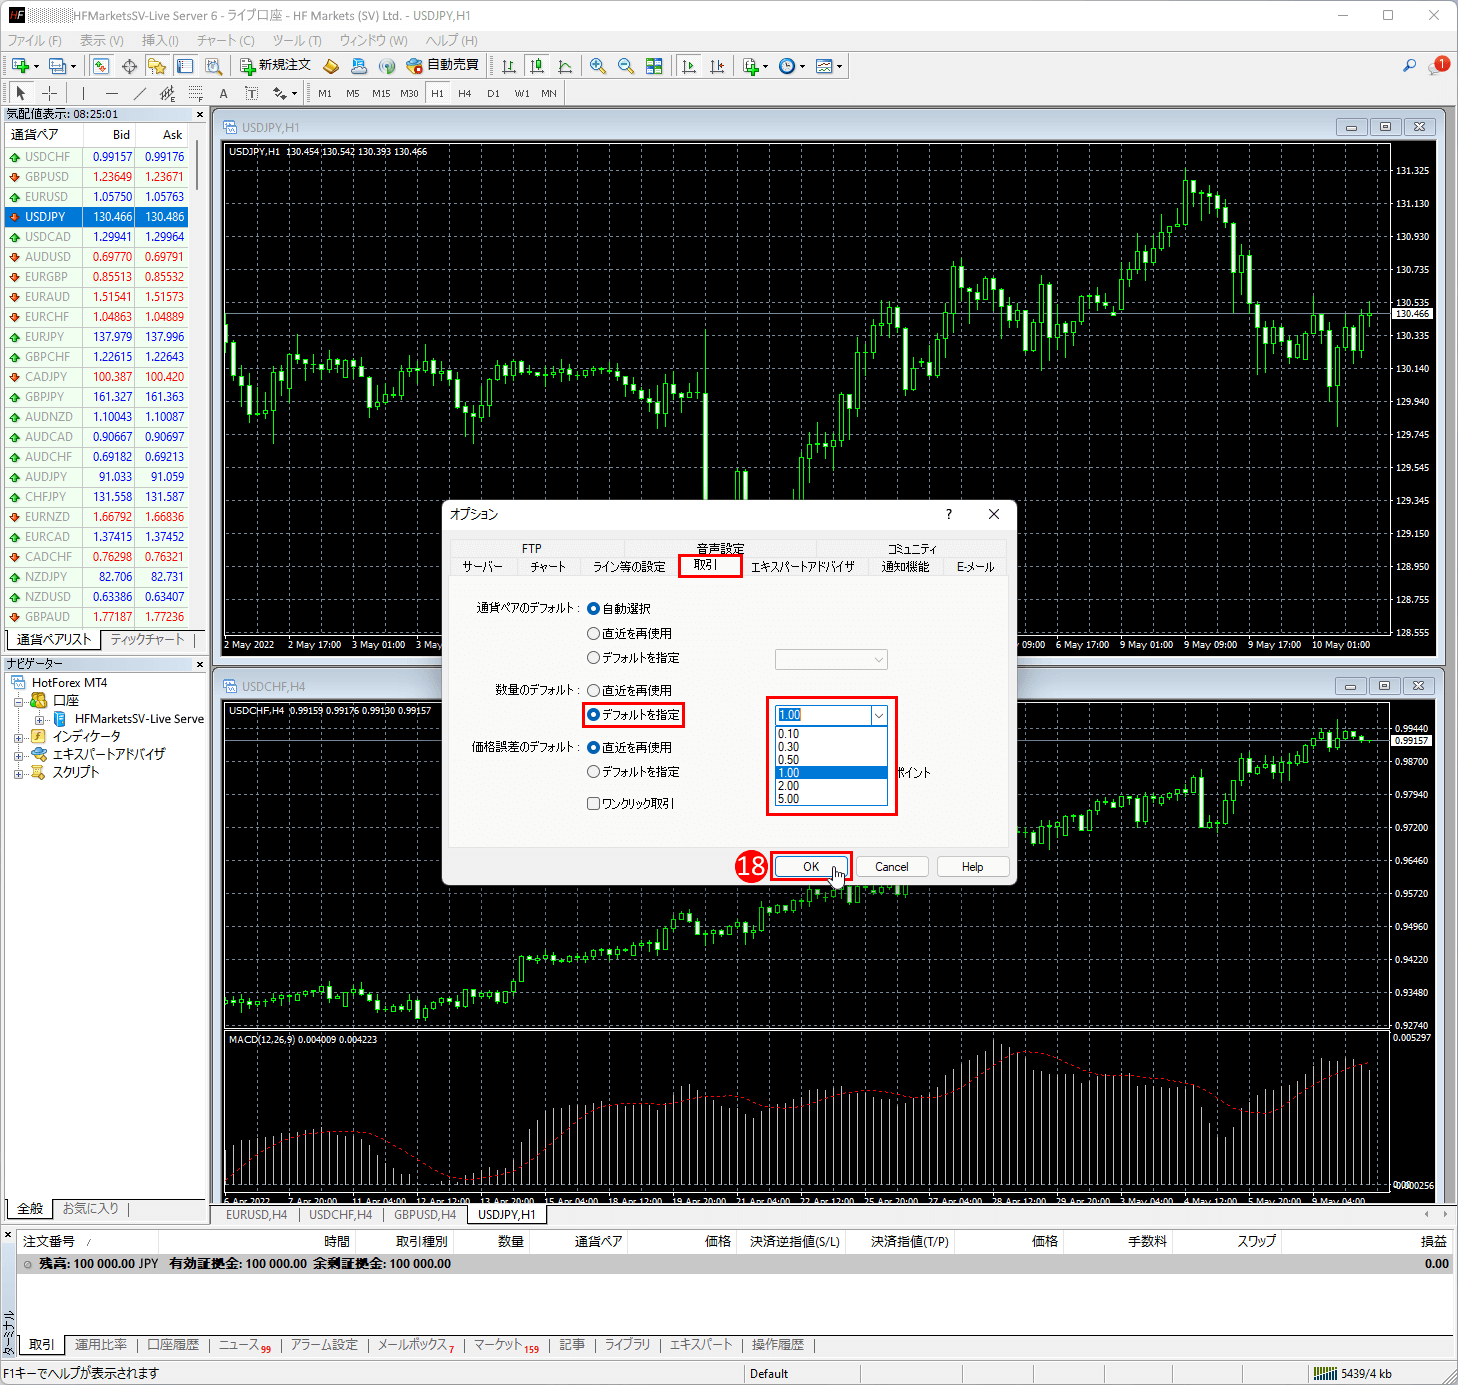Screen dimensions: 1458x1385
Task: Choose 0.50 from the volume dropdown list
Action: tap(789, 760)
